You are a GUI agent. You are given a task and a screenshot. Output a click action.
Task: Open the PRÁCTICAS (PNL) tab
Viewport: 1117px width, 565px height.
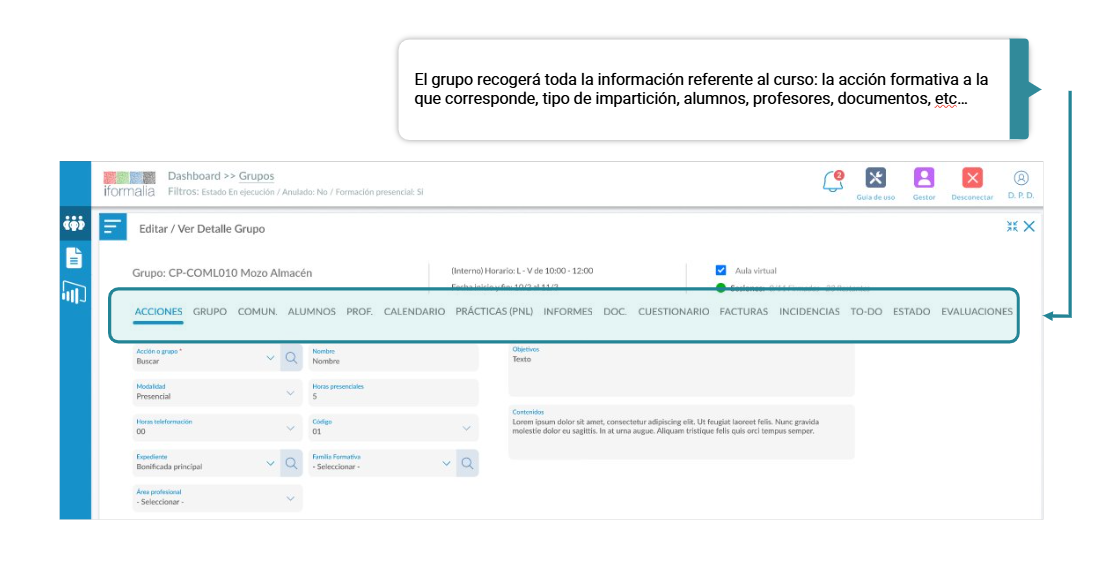point(494,311)
